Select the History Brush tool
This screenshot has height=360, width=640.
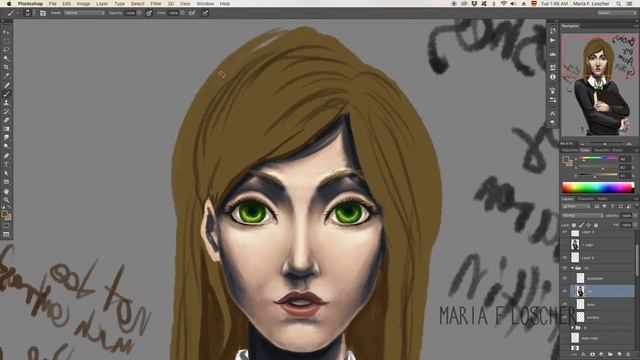pos(6,111)
